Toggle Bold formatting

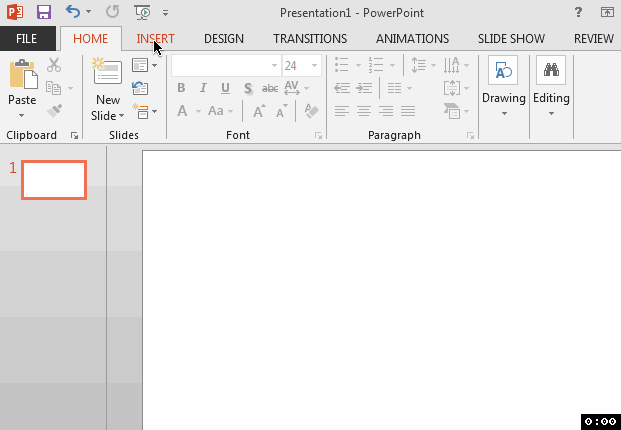[181, 88]
